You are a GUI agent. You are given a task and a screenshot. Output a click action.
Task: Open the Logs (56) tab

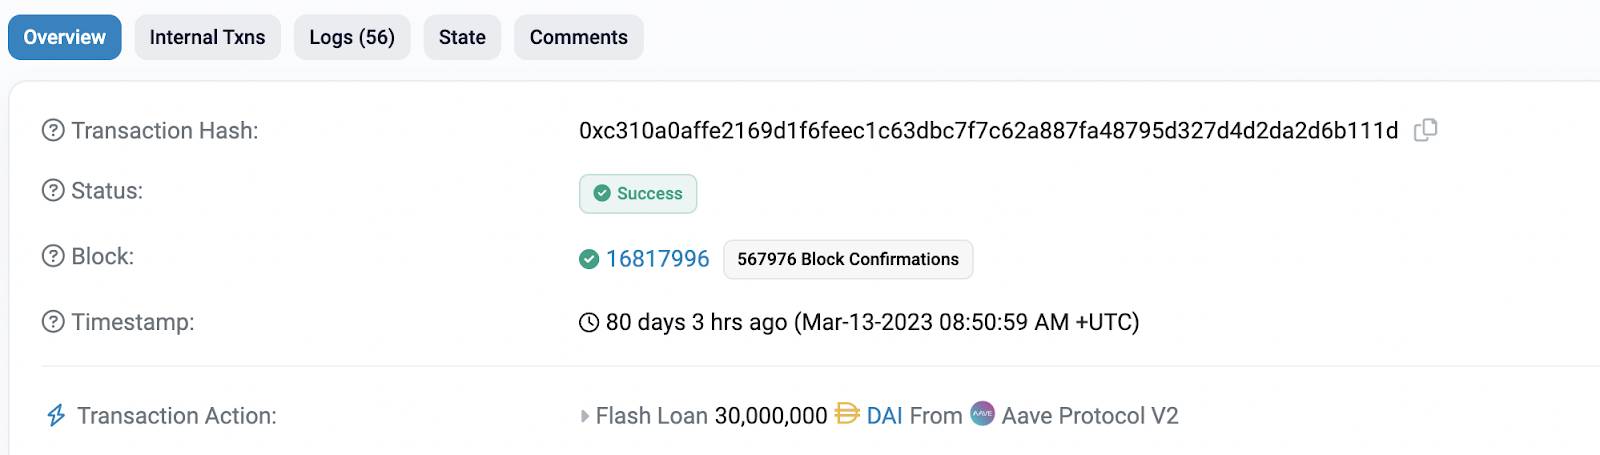[352, 37]
